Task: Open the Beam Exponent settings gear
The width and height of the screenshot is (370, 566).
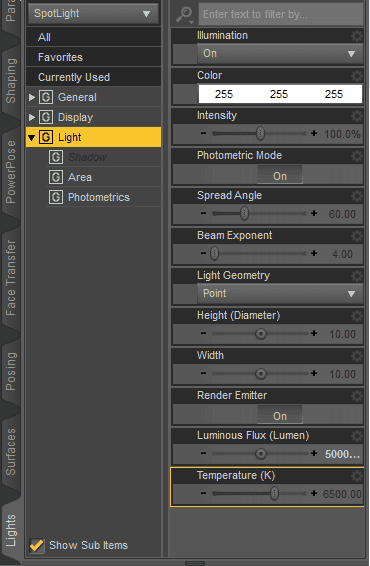Action: pos(357,236)
